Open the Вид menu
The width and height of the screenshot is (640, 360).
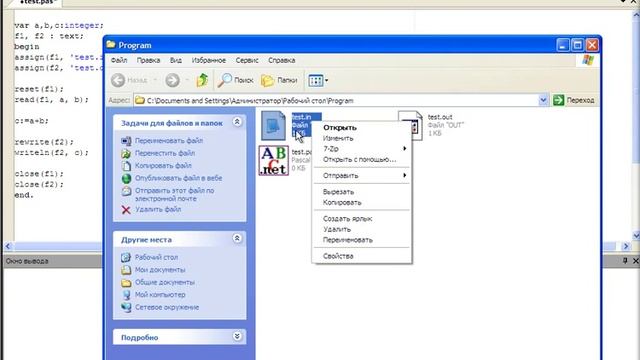point(176,60)
